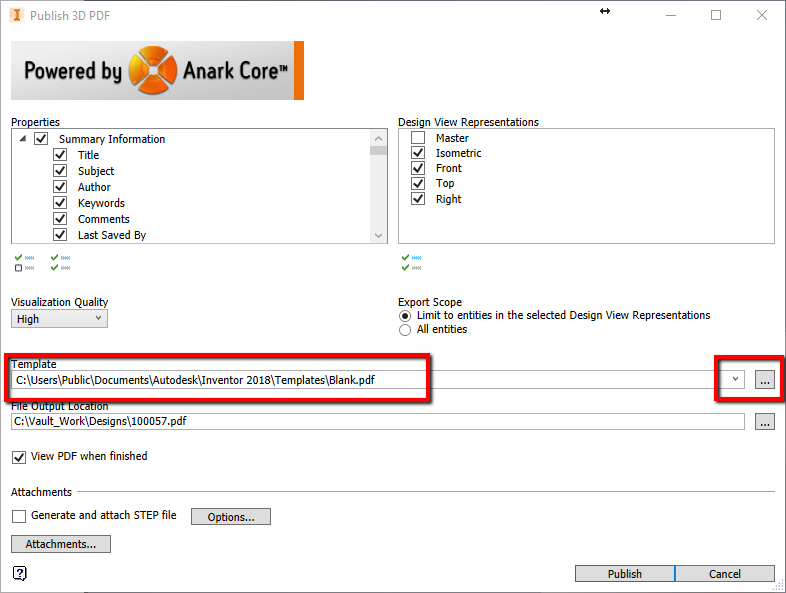786x593 pixels.
Task: Uncheck the Comments property checkbox
Action: tap(60, 219)
